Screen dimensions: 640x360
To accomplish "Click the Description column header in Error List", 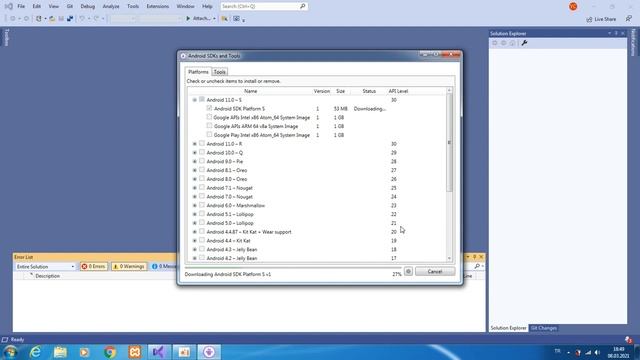I will click(x=47, y=276).
